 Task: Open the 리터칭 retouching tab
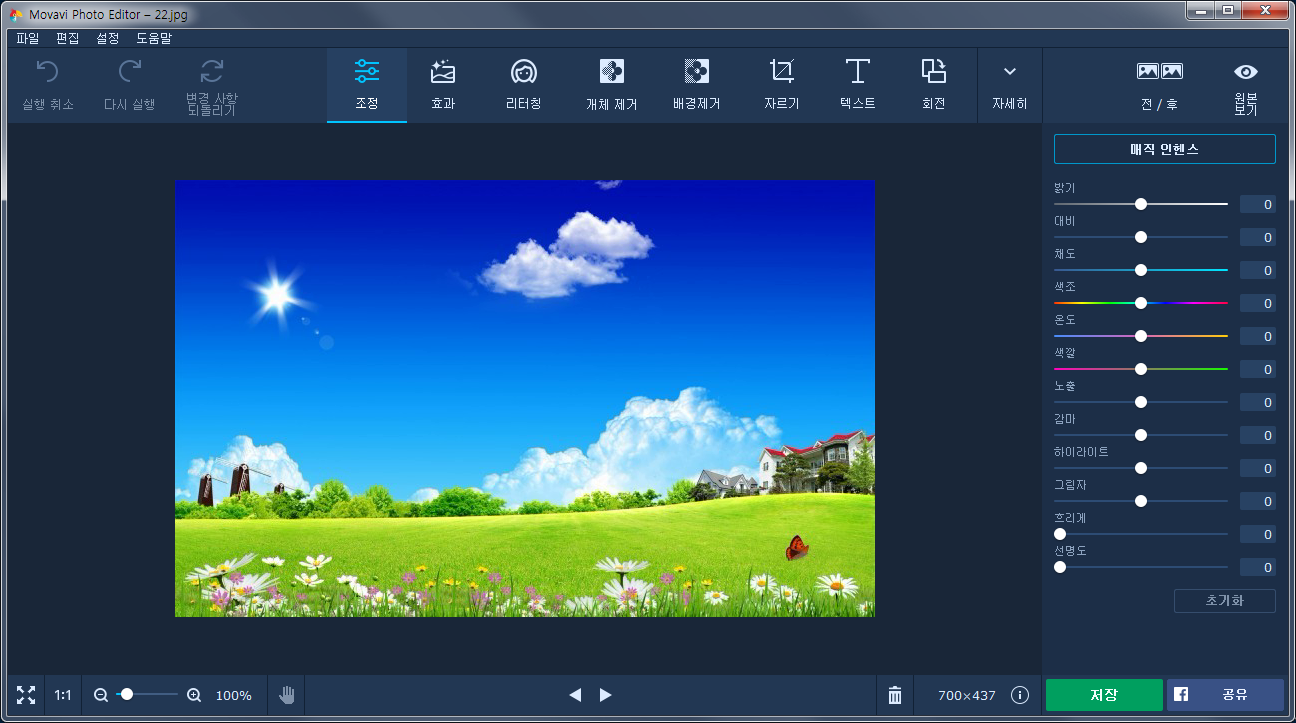pos(524,85)
